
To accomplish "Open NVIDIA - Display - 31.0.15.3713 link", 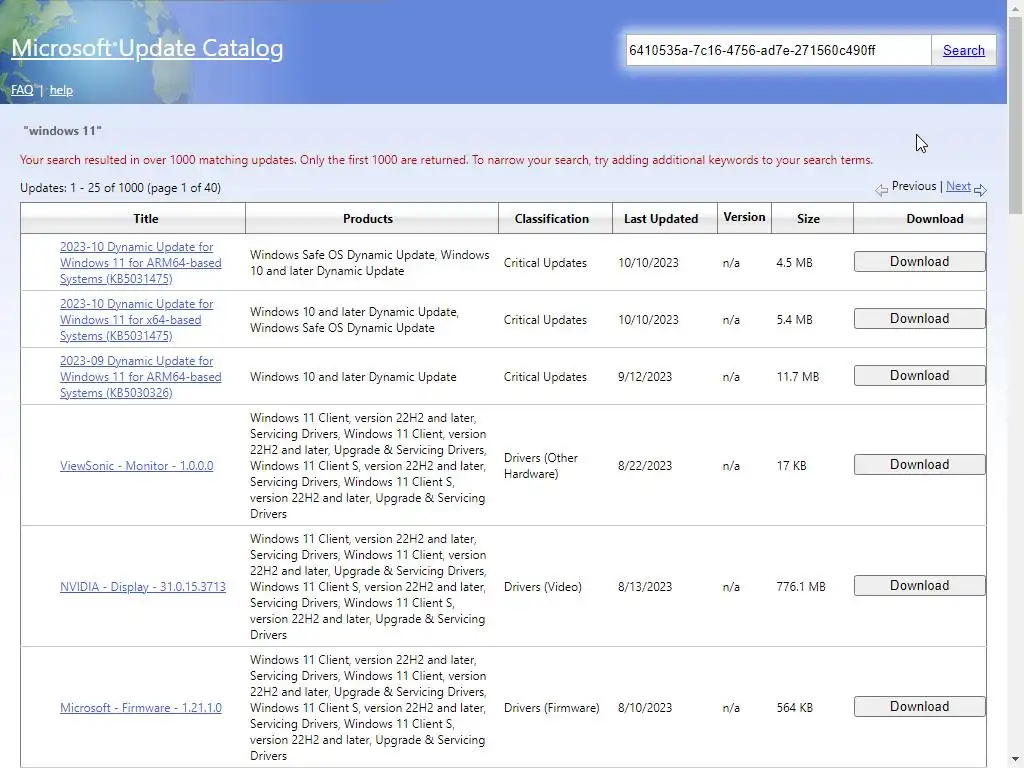I will (143, 586).
